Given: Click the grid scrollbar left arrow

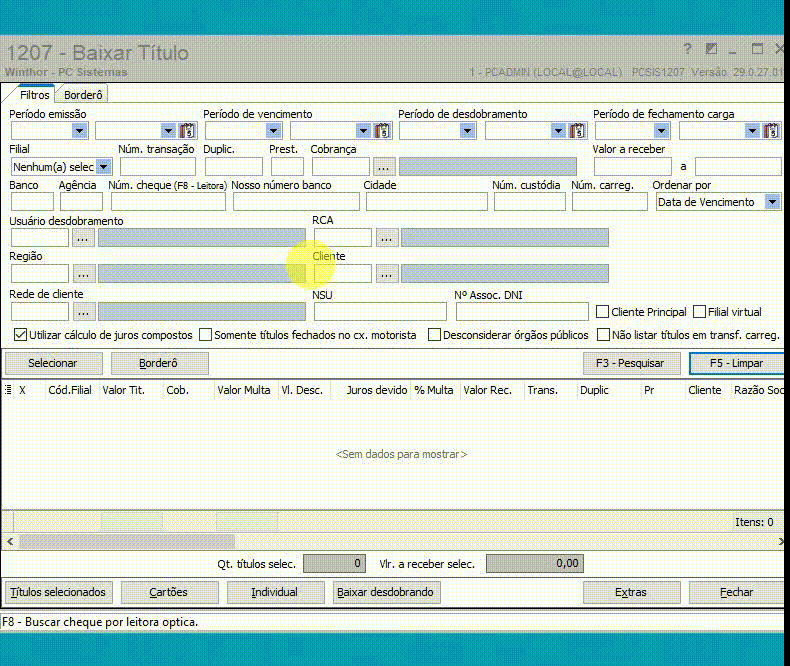Looking at the screenshot, I should pyautogui.click(x=10, y=542).
